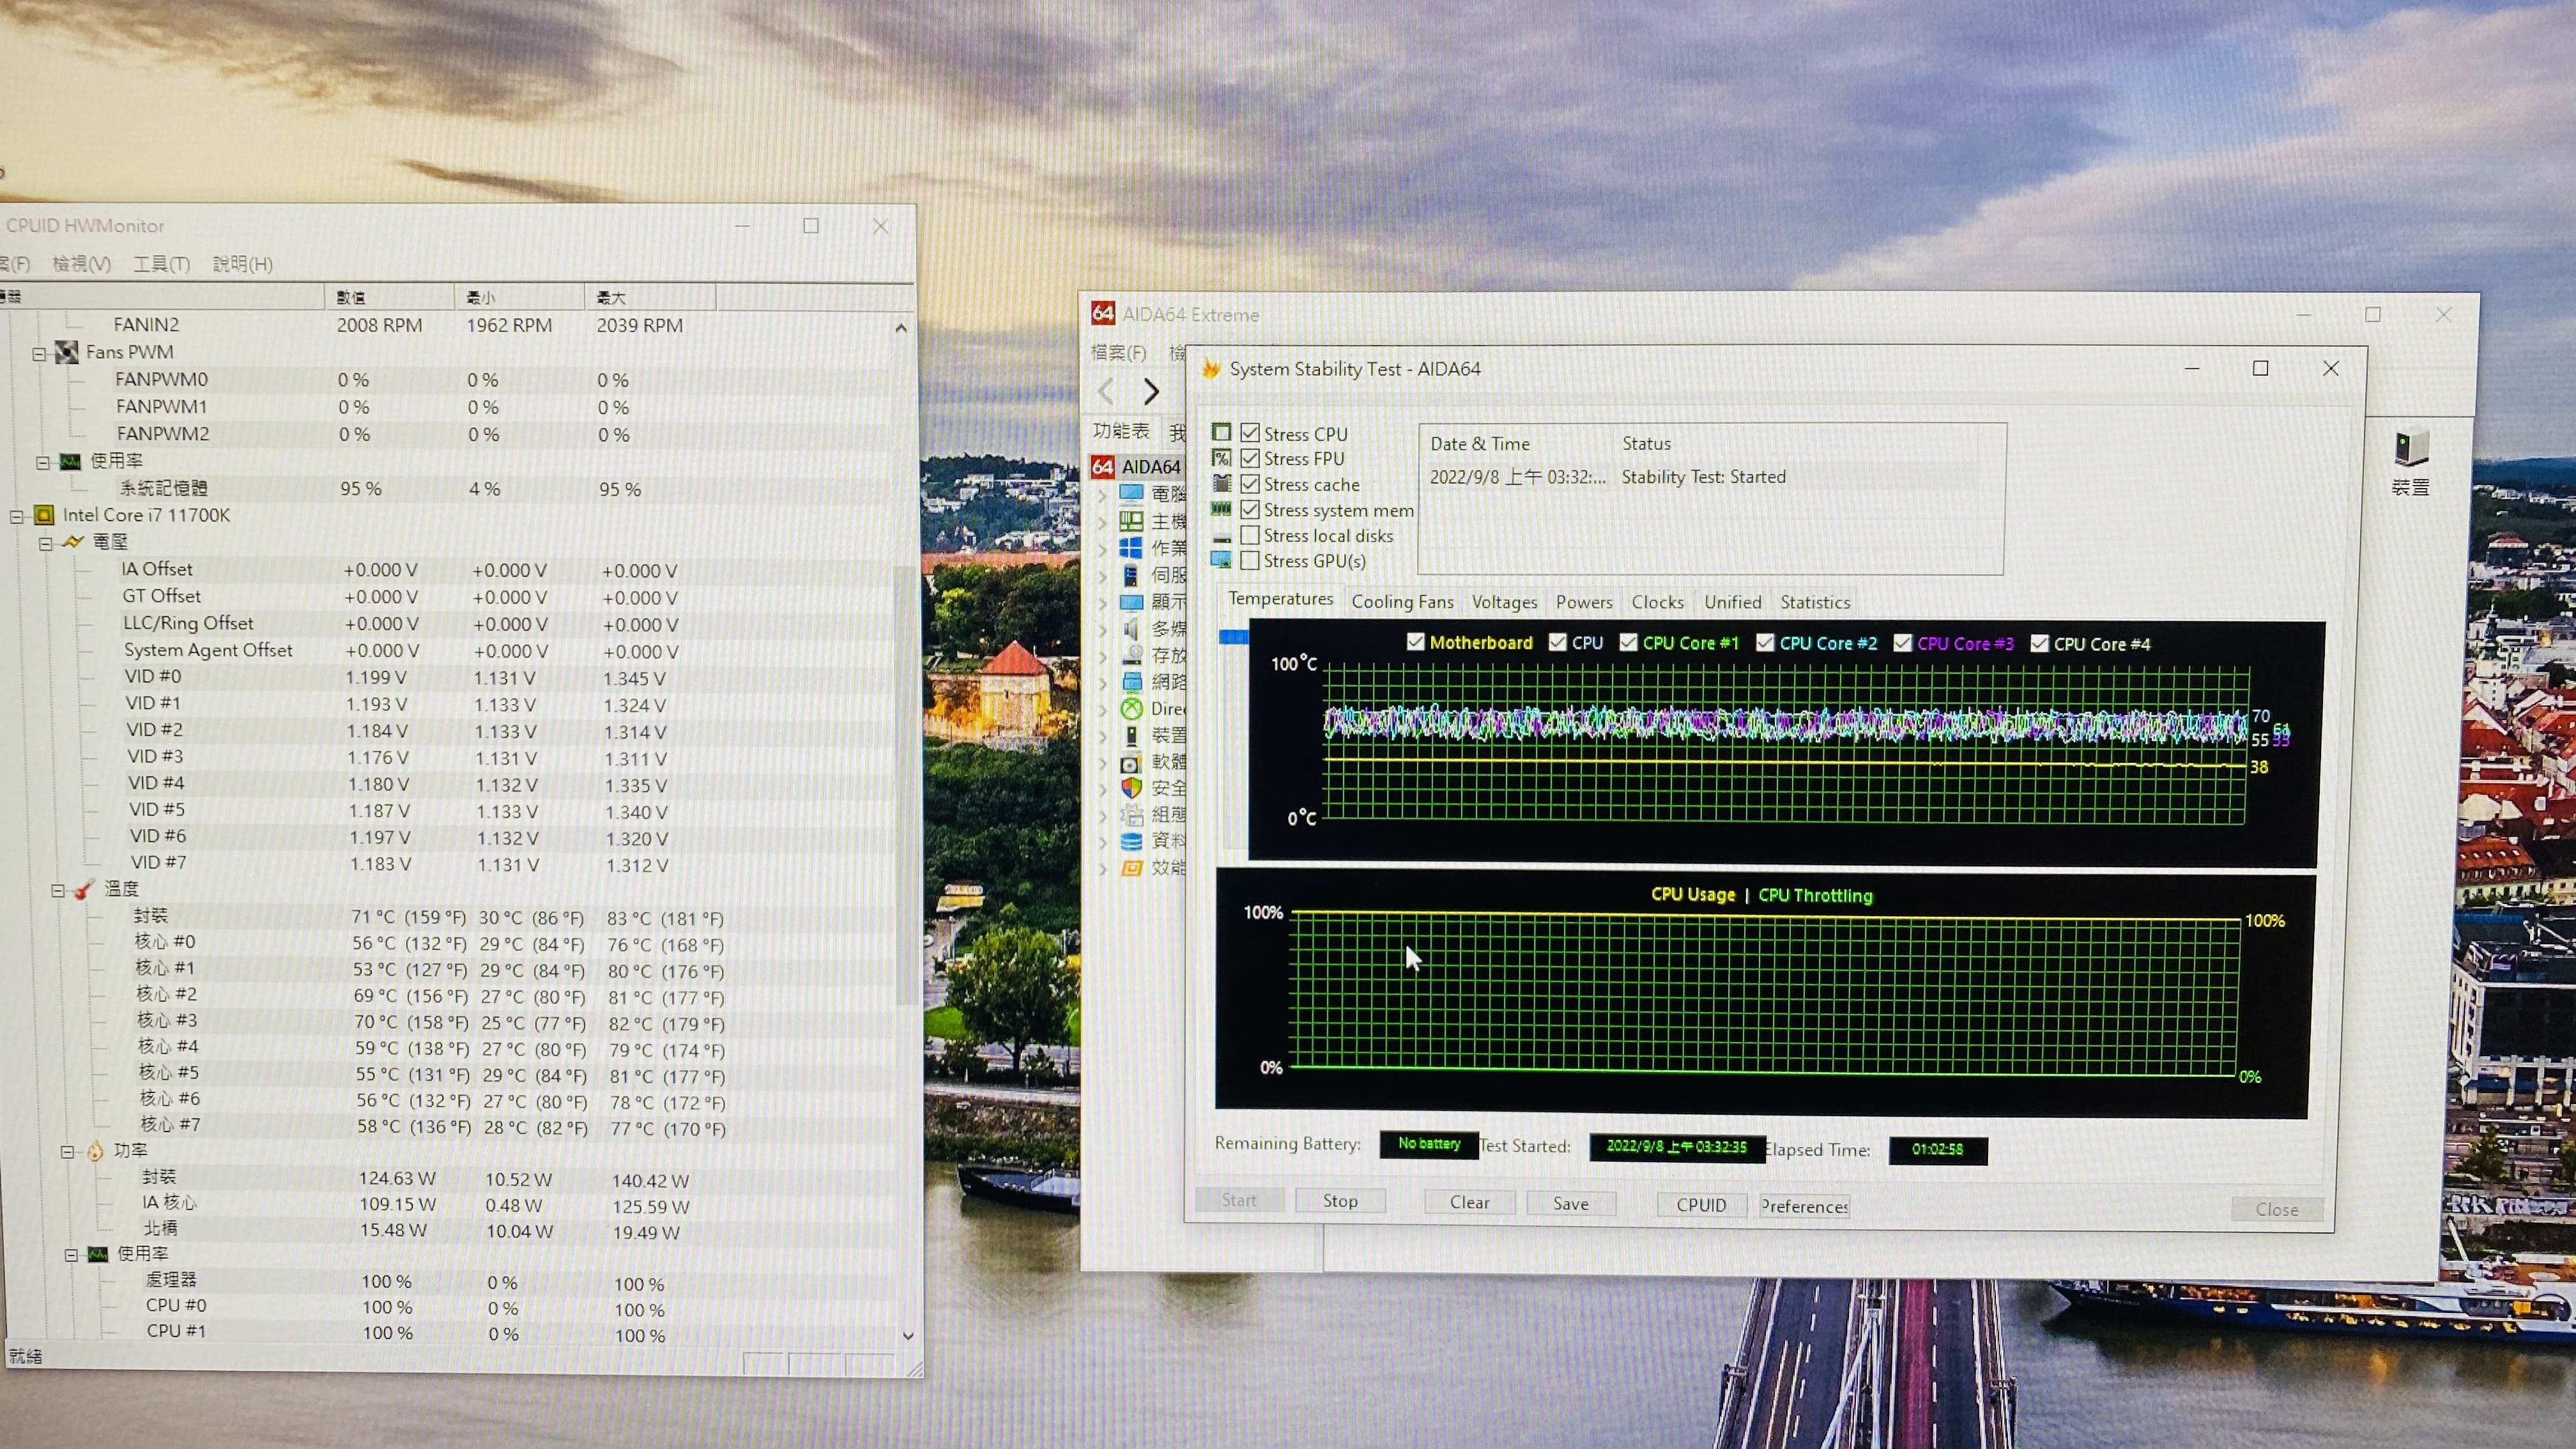Image resolution: width=2576 pixels, height=1449 pixels.
Task: Click the thermometer temperature section icon
Action: pyautogui.click(x=84, y=888)
